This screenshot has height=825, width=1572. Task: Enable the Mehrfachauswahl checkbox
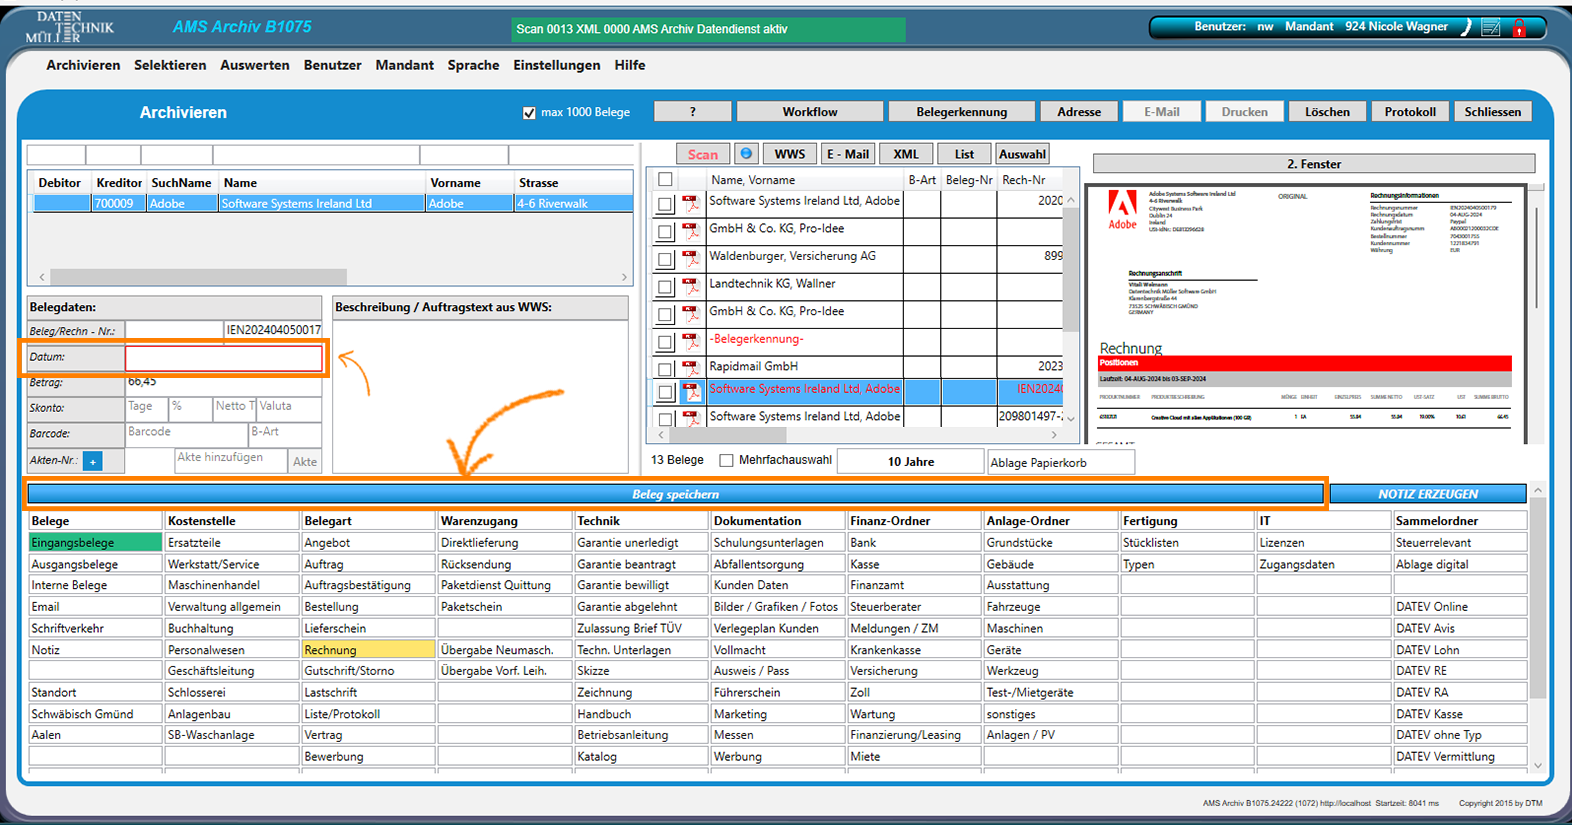727,461
